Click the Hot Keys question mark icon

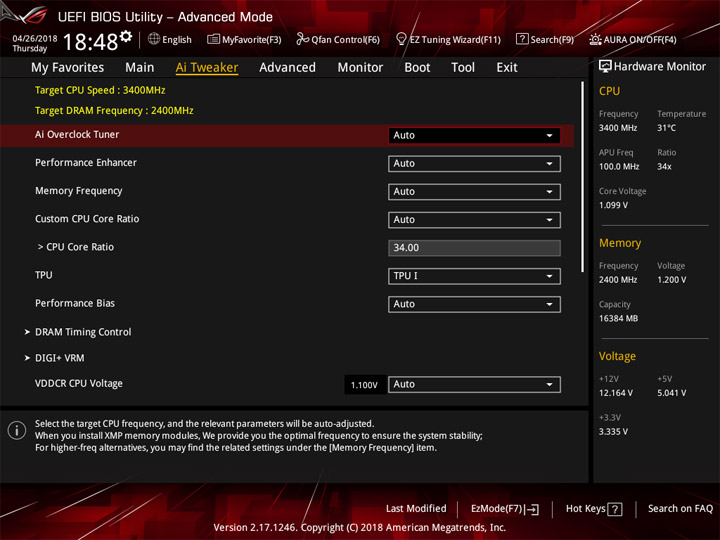click(615, 509)
